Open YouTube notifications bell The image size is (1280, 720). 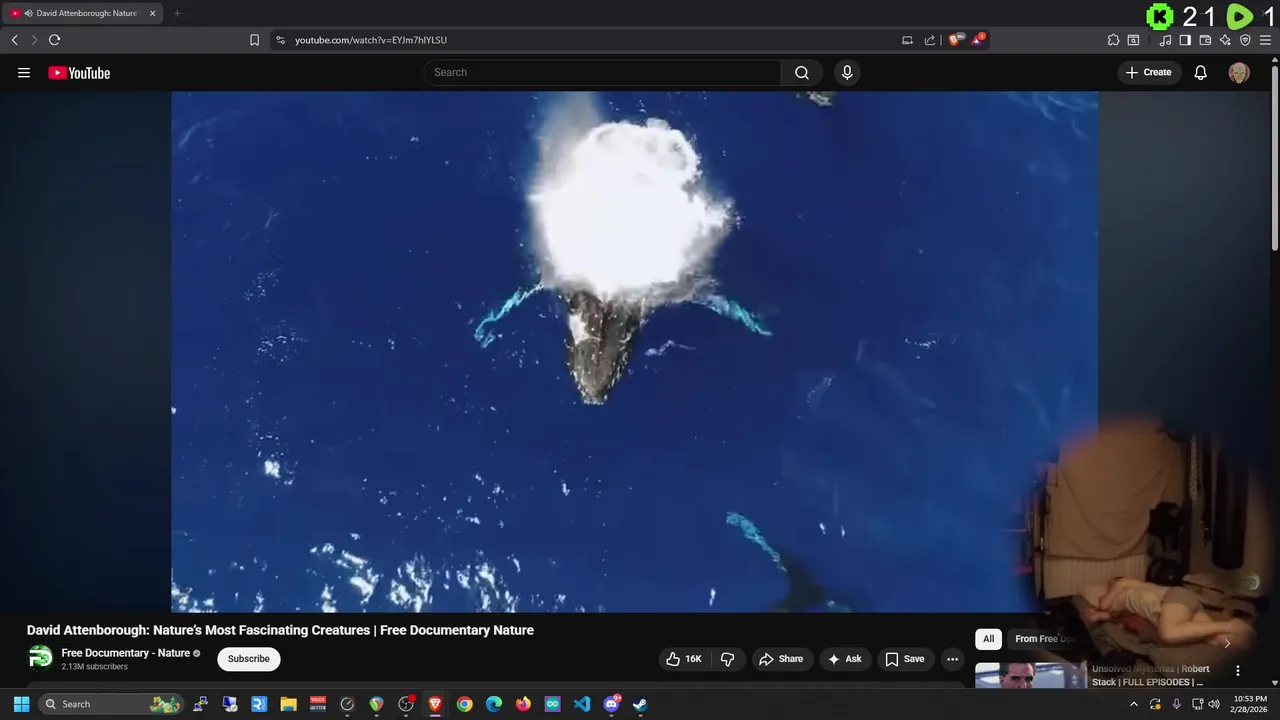[1201, 72]
